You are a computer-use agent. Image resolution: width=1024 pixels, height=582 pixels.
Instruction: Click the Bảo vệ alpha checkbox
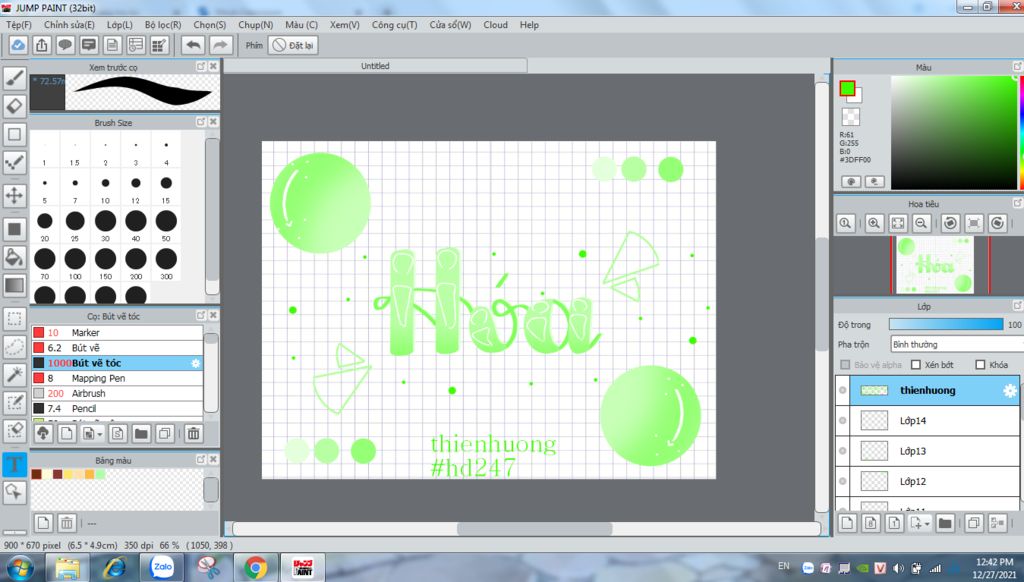tap(845, 364)
